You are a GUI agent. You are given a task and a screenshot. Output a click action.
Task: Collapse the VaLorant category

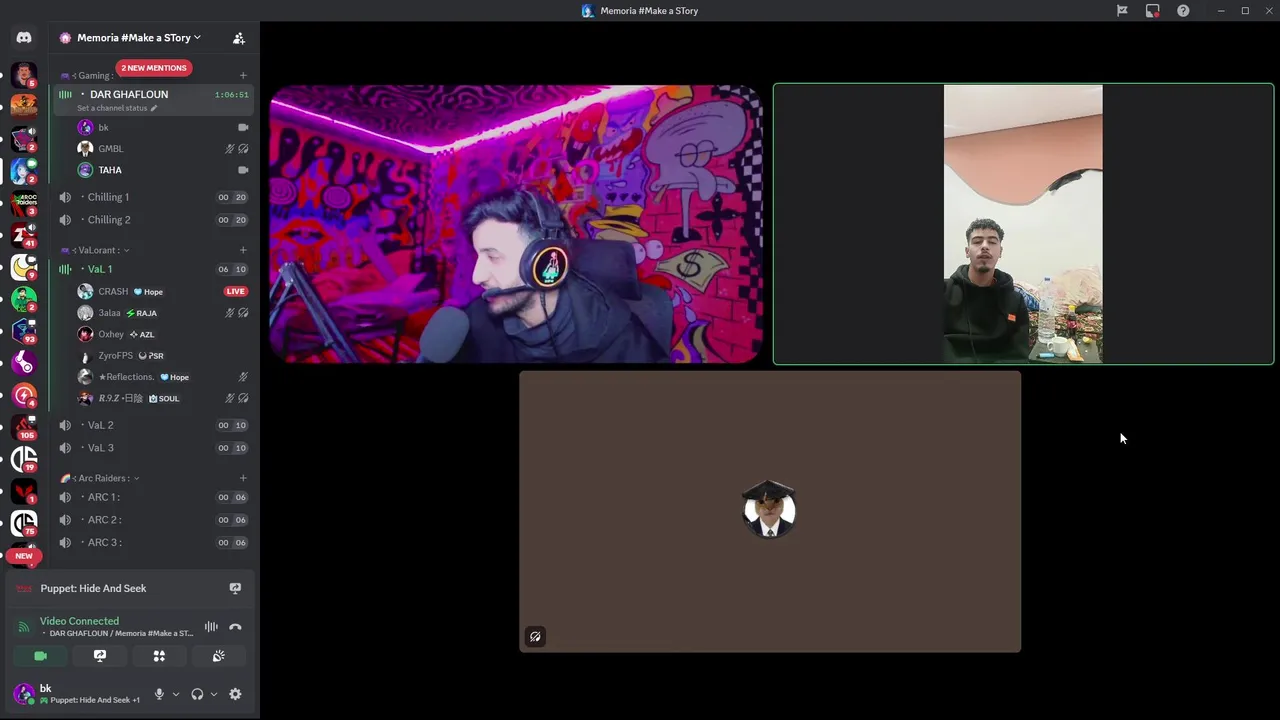click(95, 250)
